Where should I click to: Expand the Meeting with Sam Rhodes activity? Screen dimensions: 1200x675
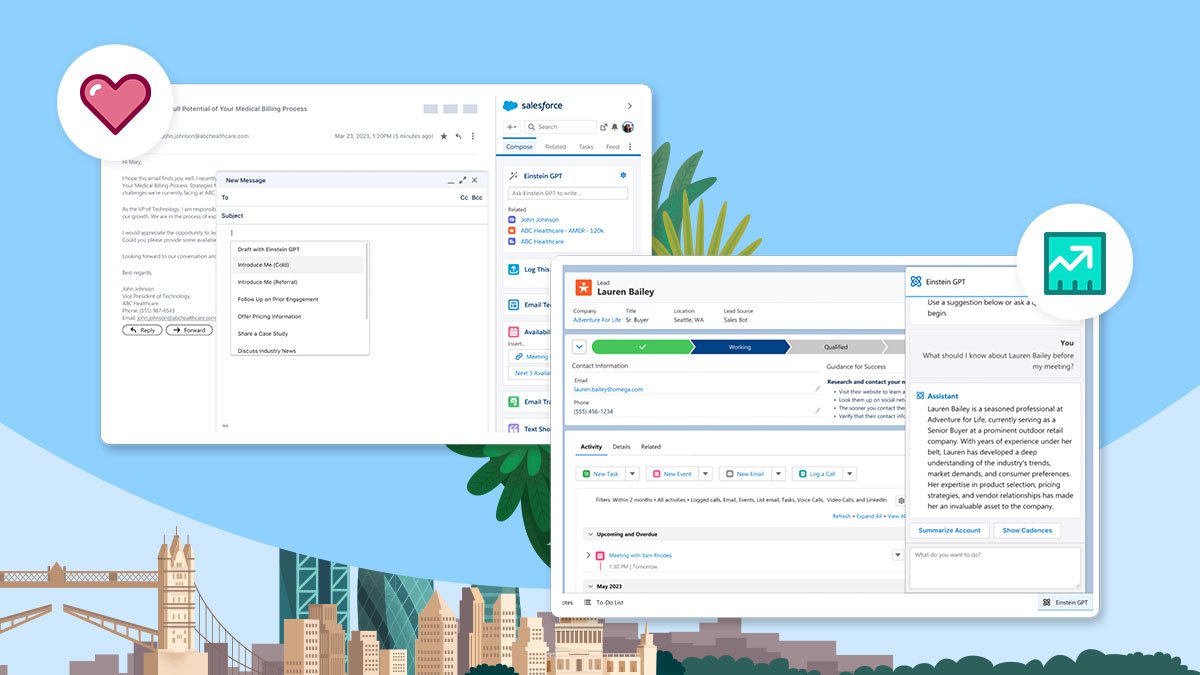point(587,555)
